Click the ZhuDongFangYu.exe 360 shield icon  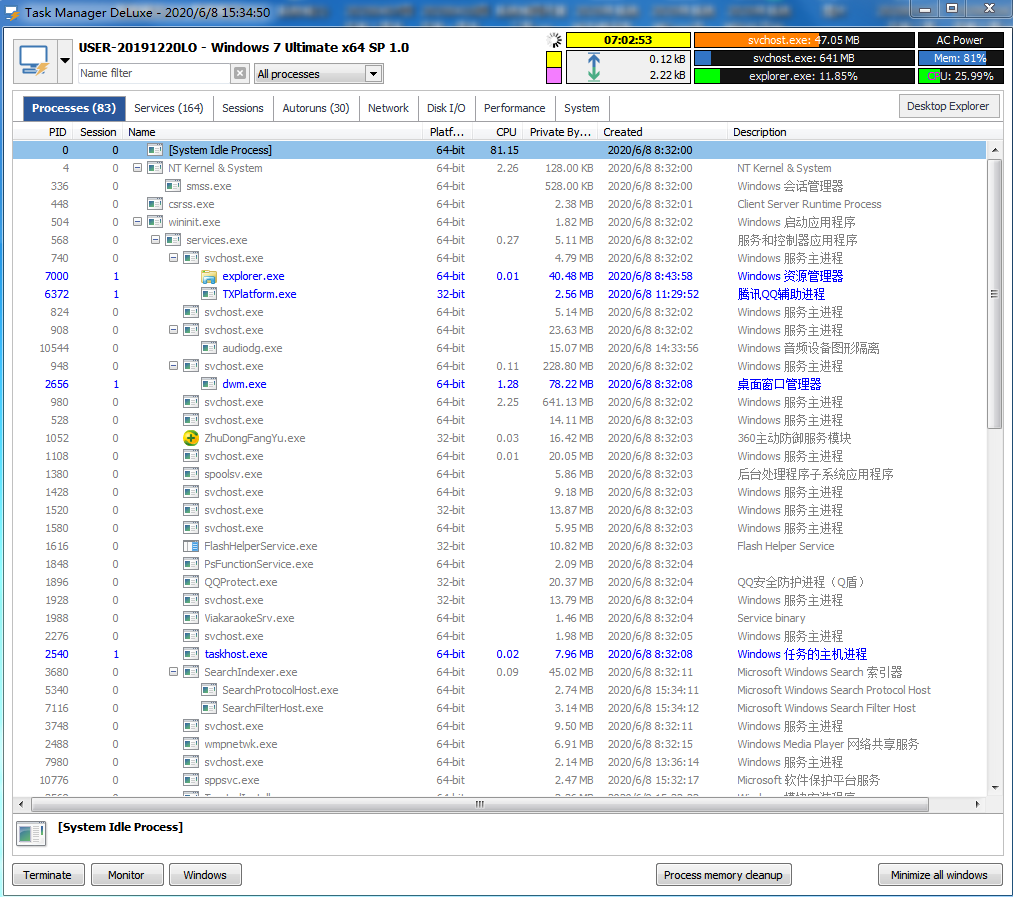click(191, 438)
